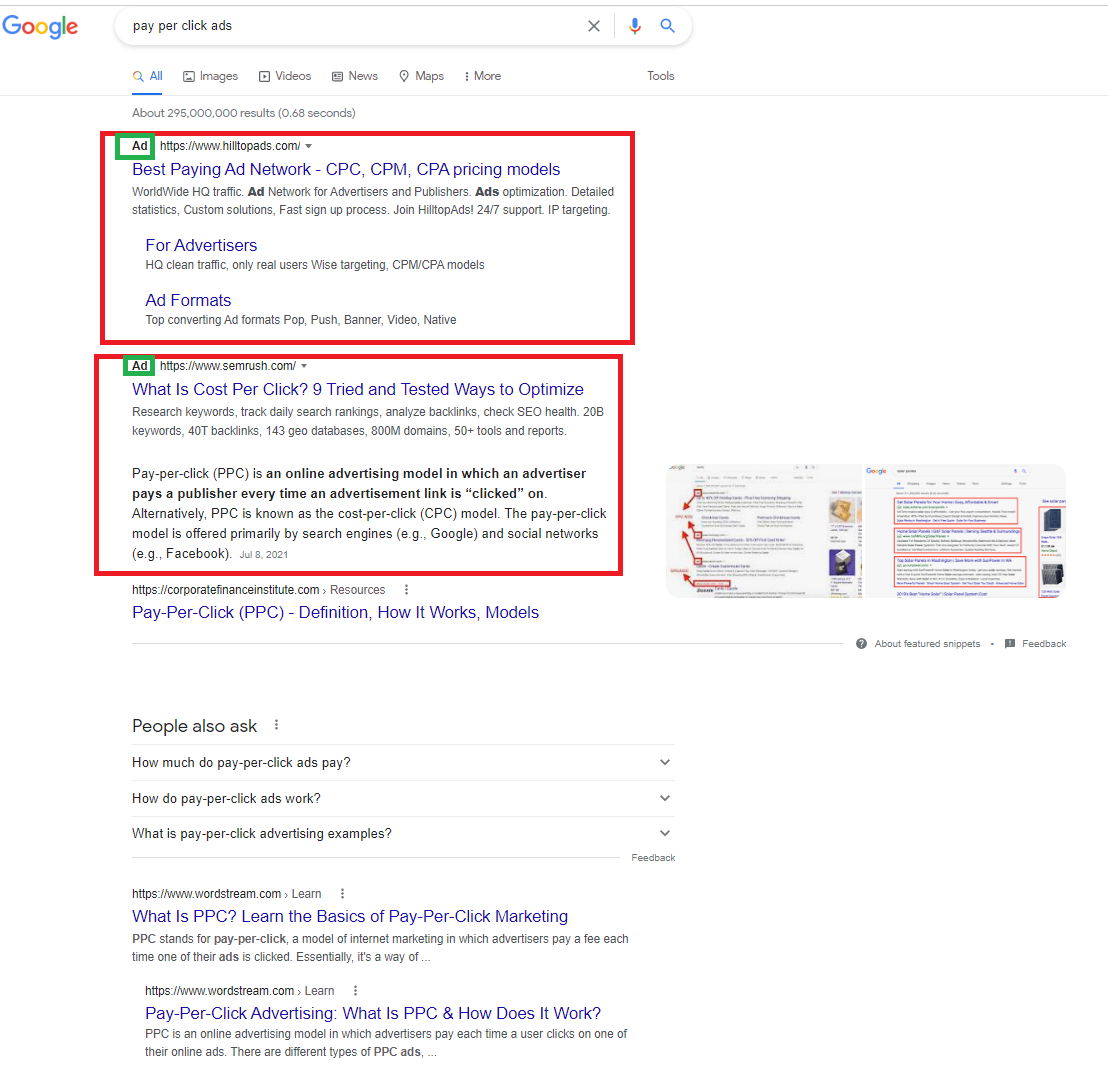
Task: Click the featured snippet Feedback flag icon
Action: 1010,644
